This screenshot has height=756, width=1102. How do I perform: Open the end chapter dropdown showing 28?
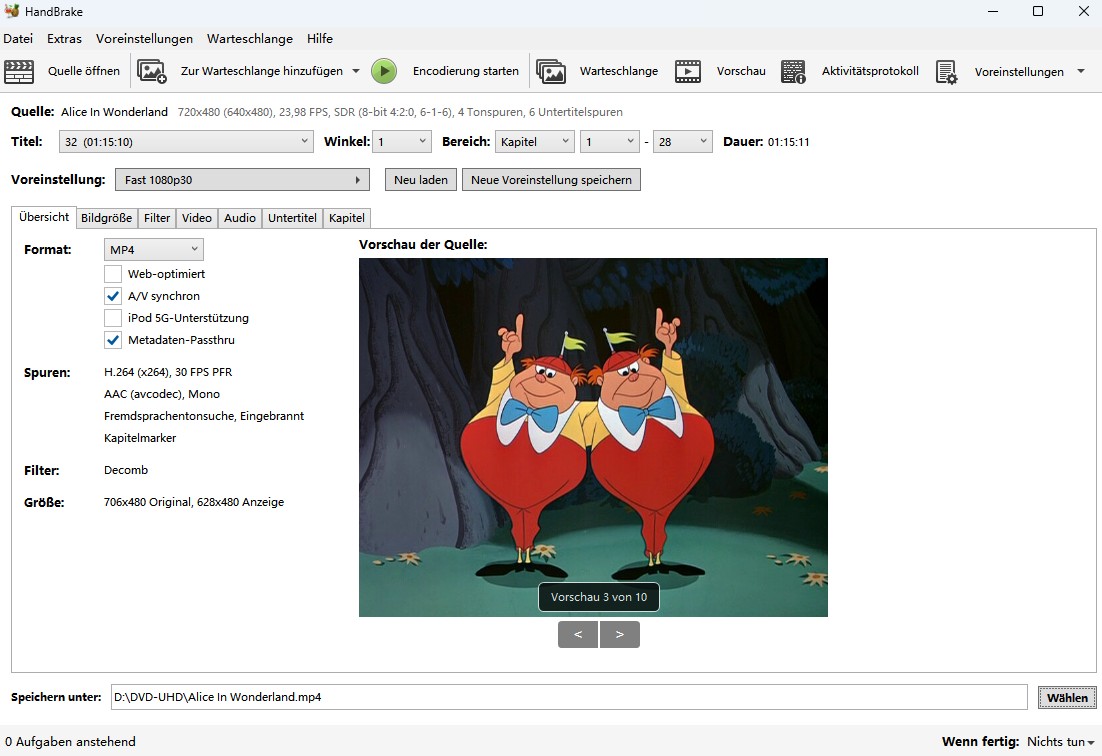pyautogui.click(x=682, y=142)
